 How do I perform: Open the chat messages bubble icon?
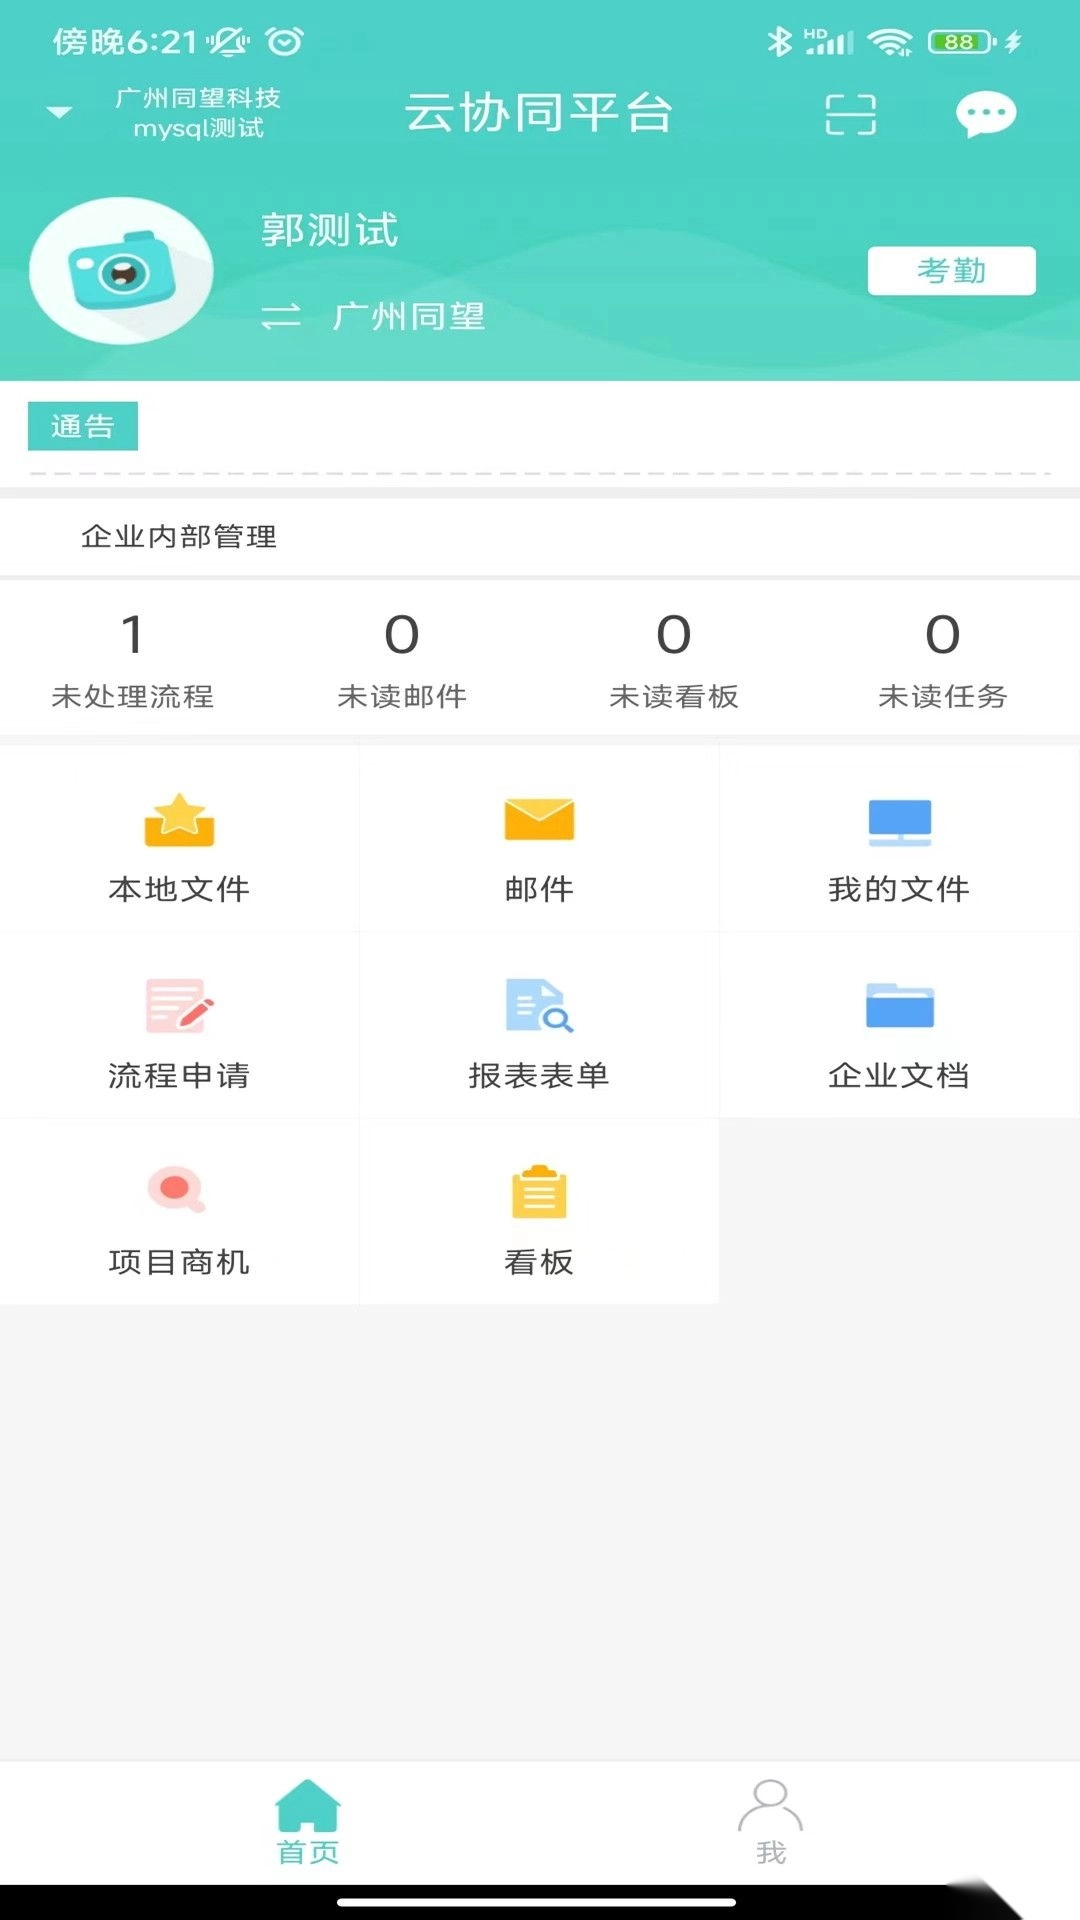click(985, 114)
